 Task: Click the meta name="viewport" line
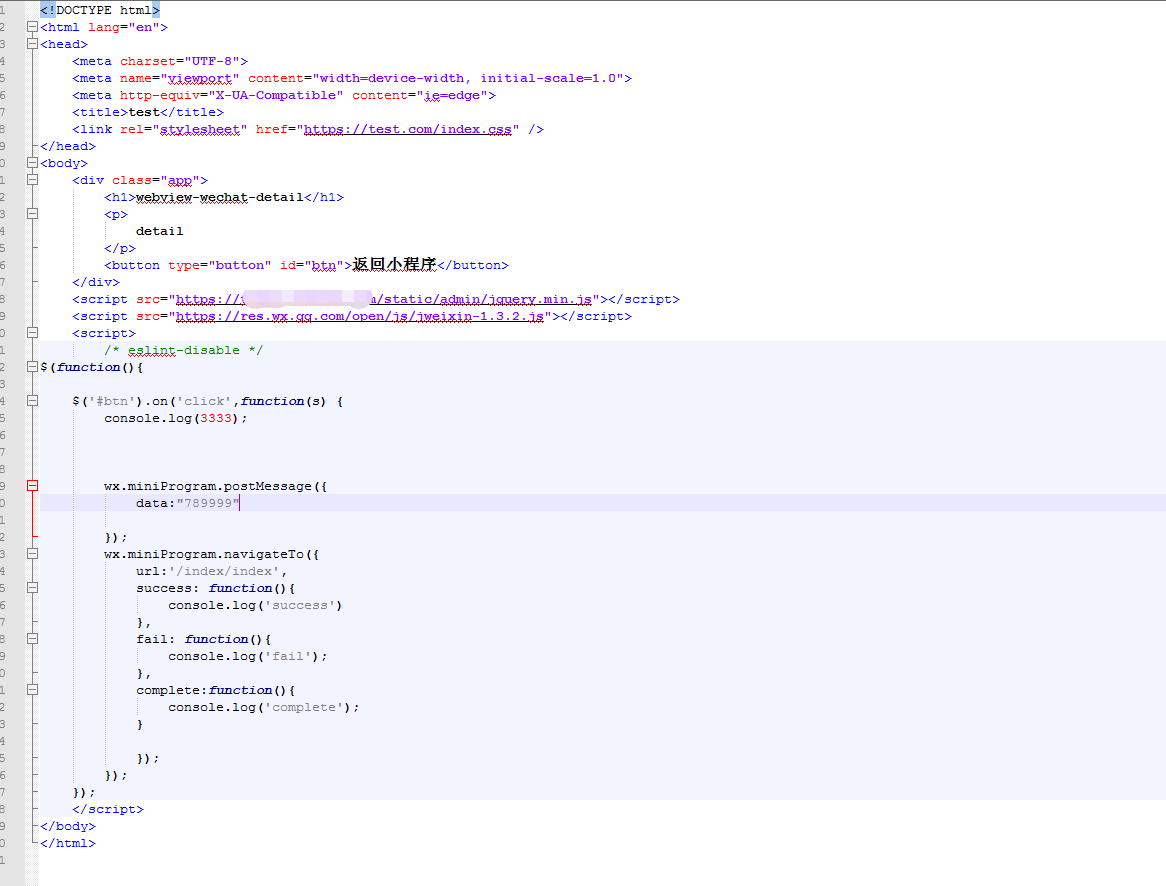pyautogui.click(x=352, y=78)
